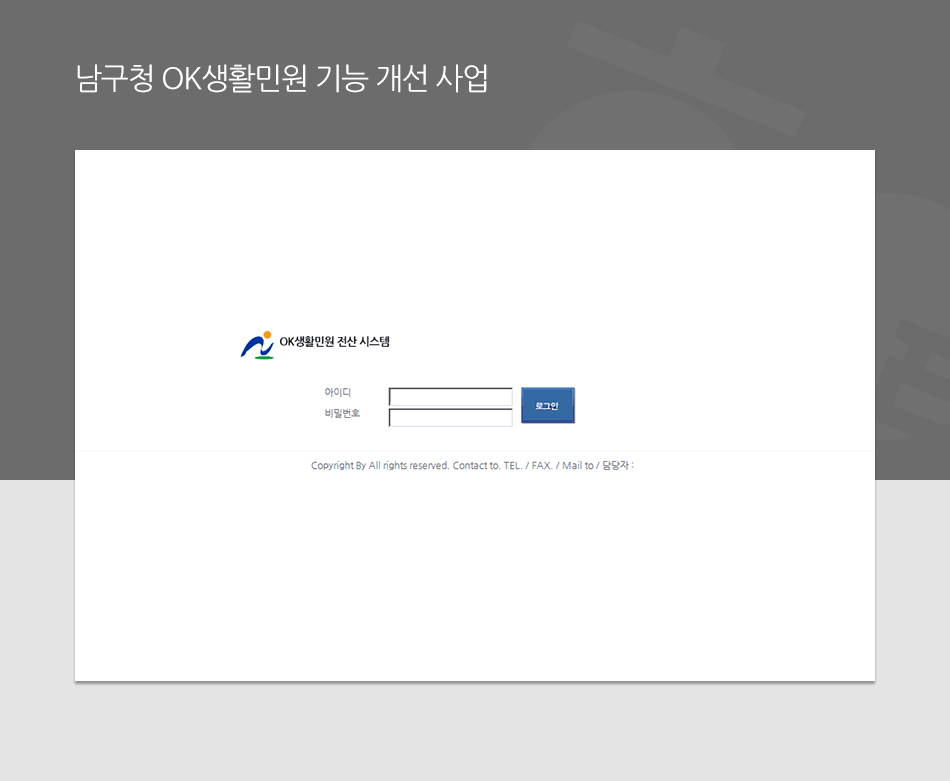Image resolution: width=950 pixels, height=781 pixels.
Task: Click the blue swoosh of the logo
Action: (250, 346)
